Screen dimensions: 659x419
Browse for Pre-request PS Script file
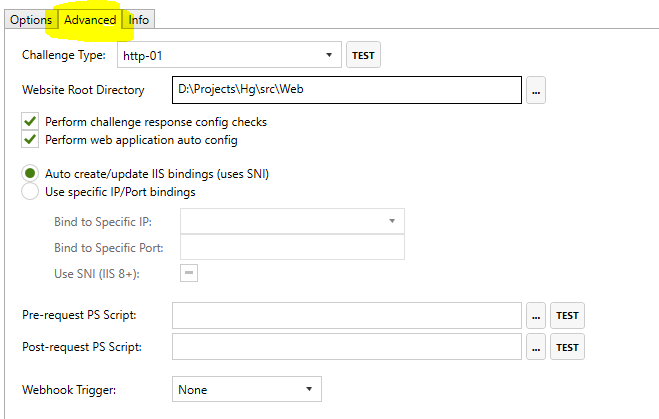tap(536, 316)
